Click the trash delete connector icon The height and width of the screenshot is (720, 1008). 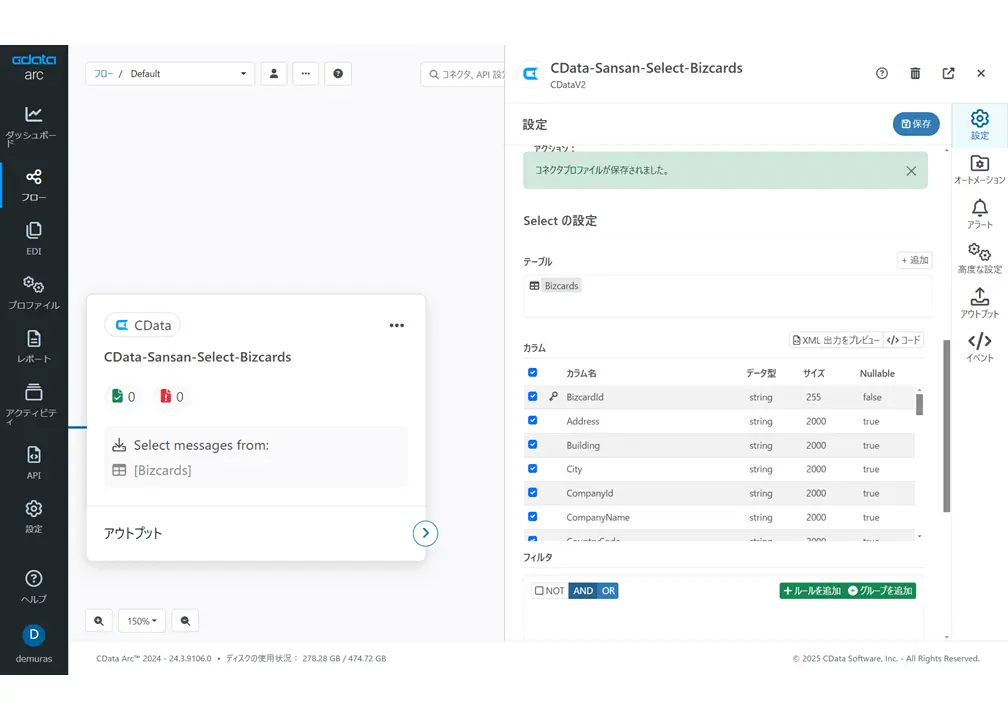[915, 73]
